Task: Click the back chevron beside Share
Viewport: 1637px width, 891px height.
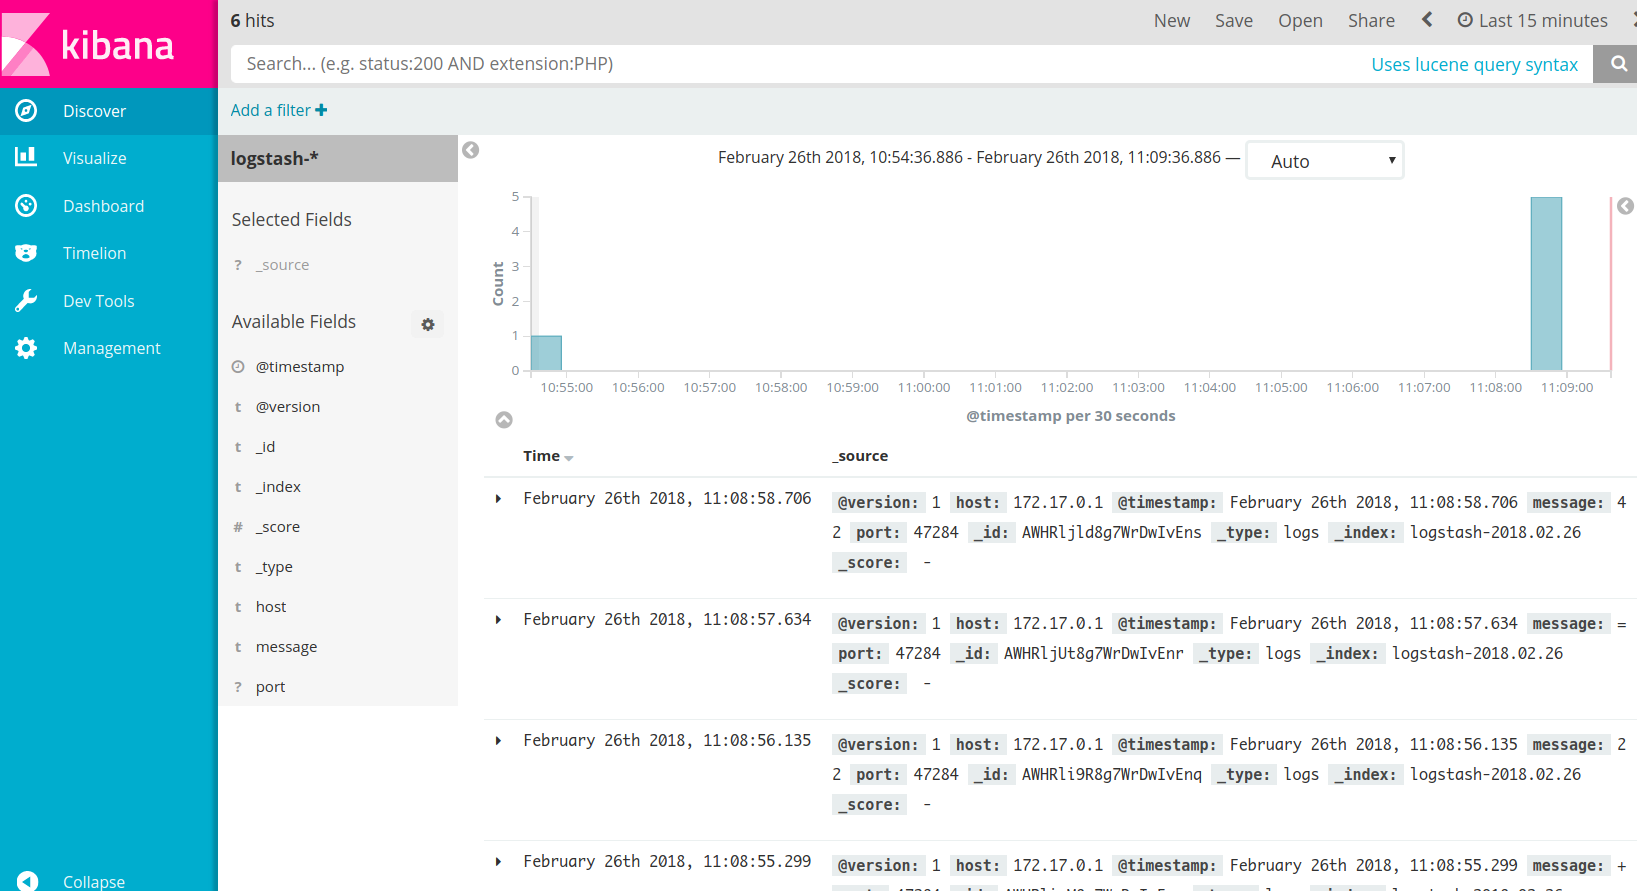Action: pos(1427,20)
